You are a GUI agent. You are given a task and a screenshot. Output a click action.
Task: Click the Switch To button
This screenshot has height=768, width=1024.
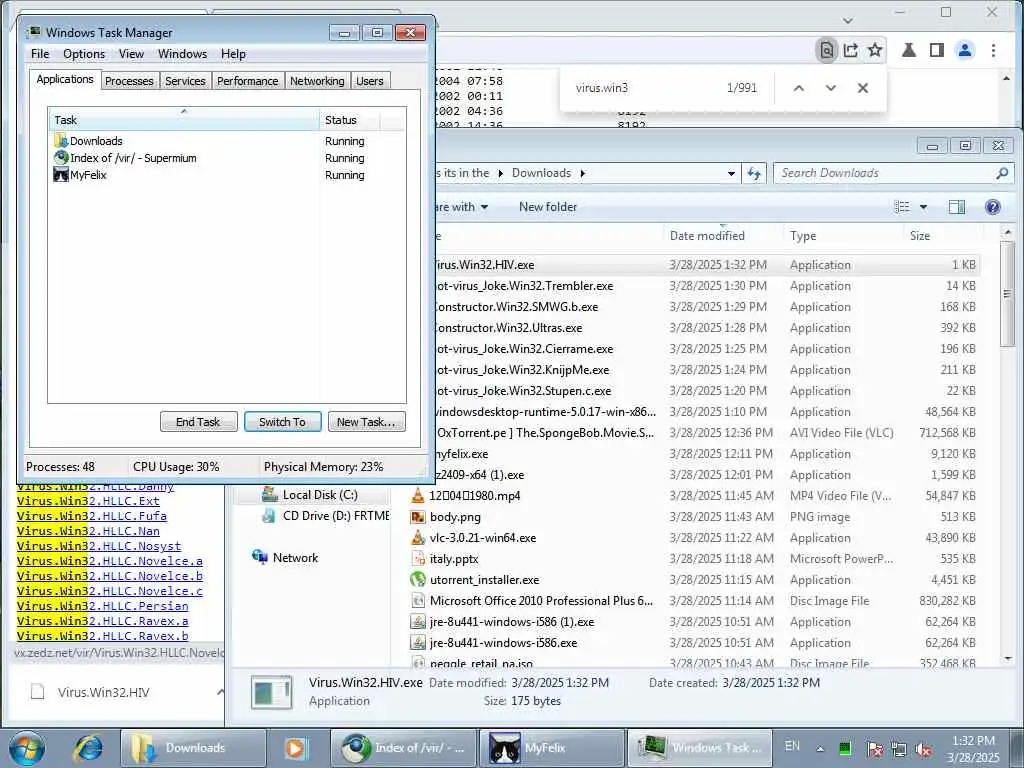[282, 422]
